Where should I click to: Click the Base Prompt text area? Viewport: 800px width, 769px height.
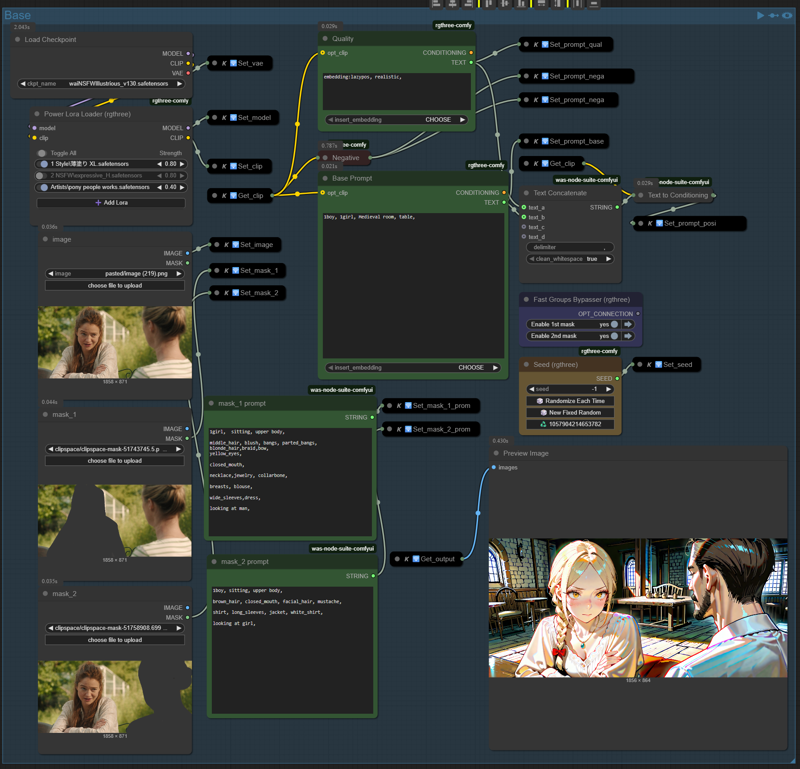click(413, 285)
